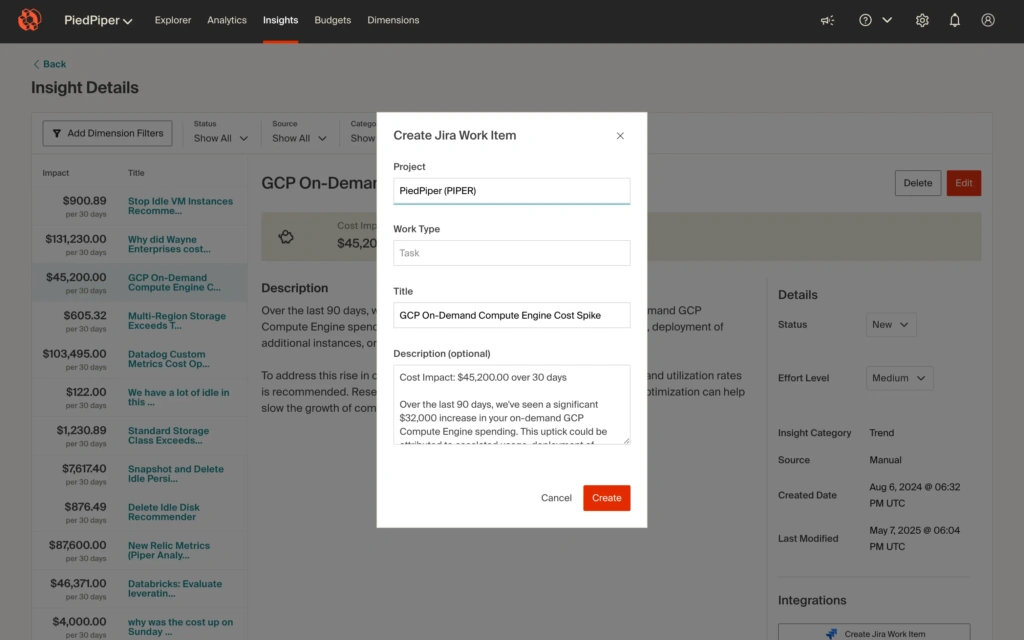Image resolution: width=1024 pixels, height=640 pixels.
Task: Open Stop Idle VM Instances insight
Action: (180, 206)
